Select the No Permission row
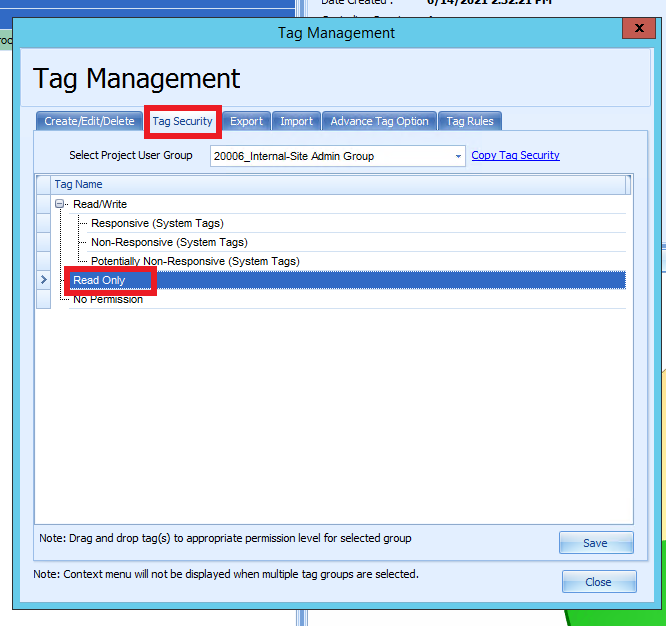 pyautogui.click(x=347, y=299)
